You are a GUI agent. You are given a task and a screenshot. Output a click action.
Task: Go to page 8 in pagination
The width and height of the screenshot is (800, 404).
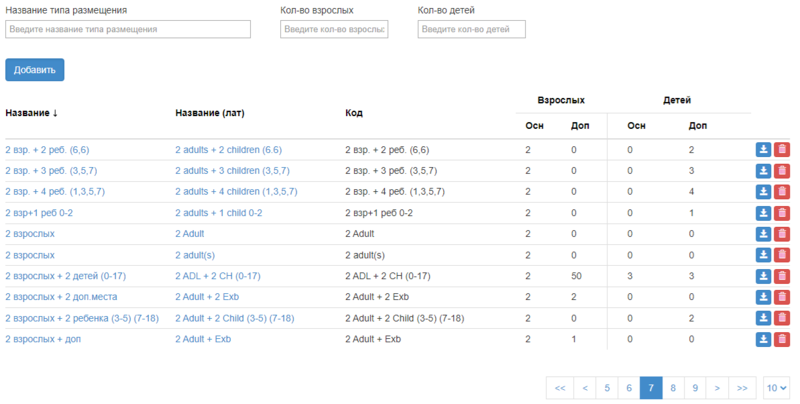coord(674,387)
